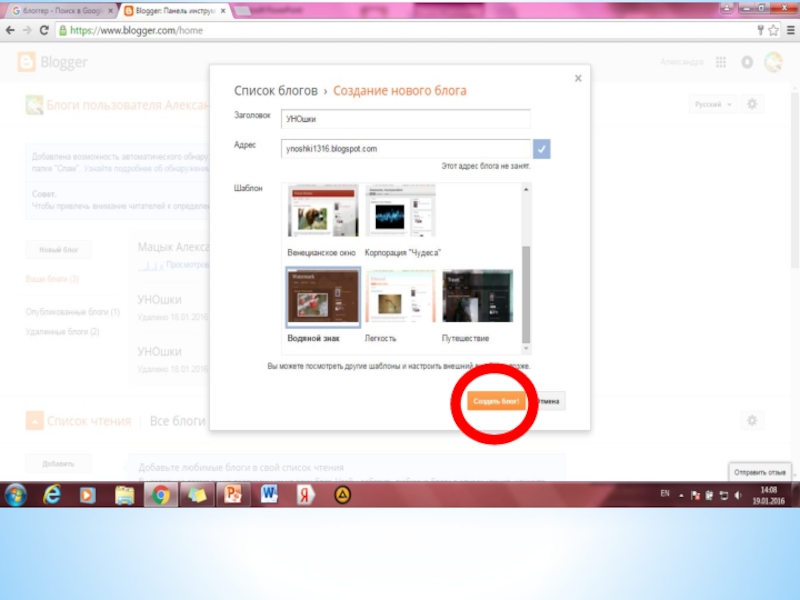The width and height of the screenshot is (800, 600).
Task: Open Удаленные блоги (2) link
Action: click(x=62, y=332)
